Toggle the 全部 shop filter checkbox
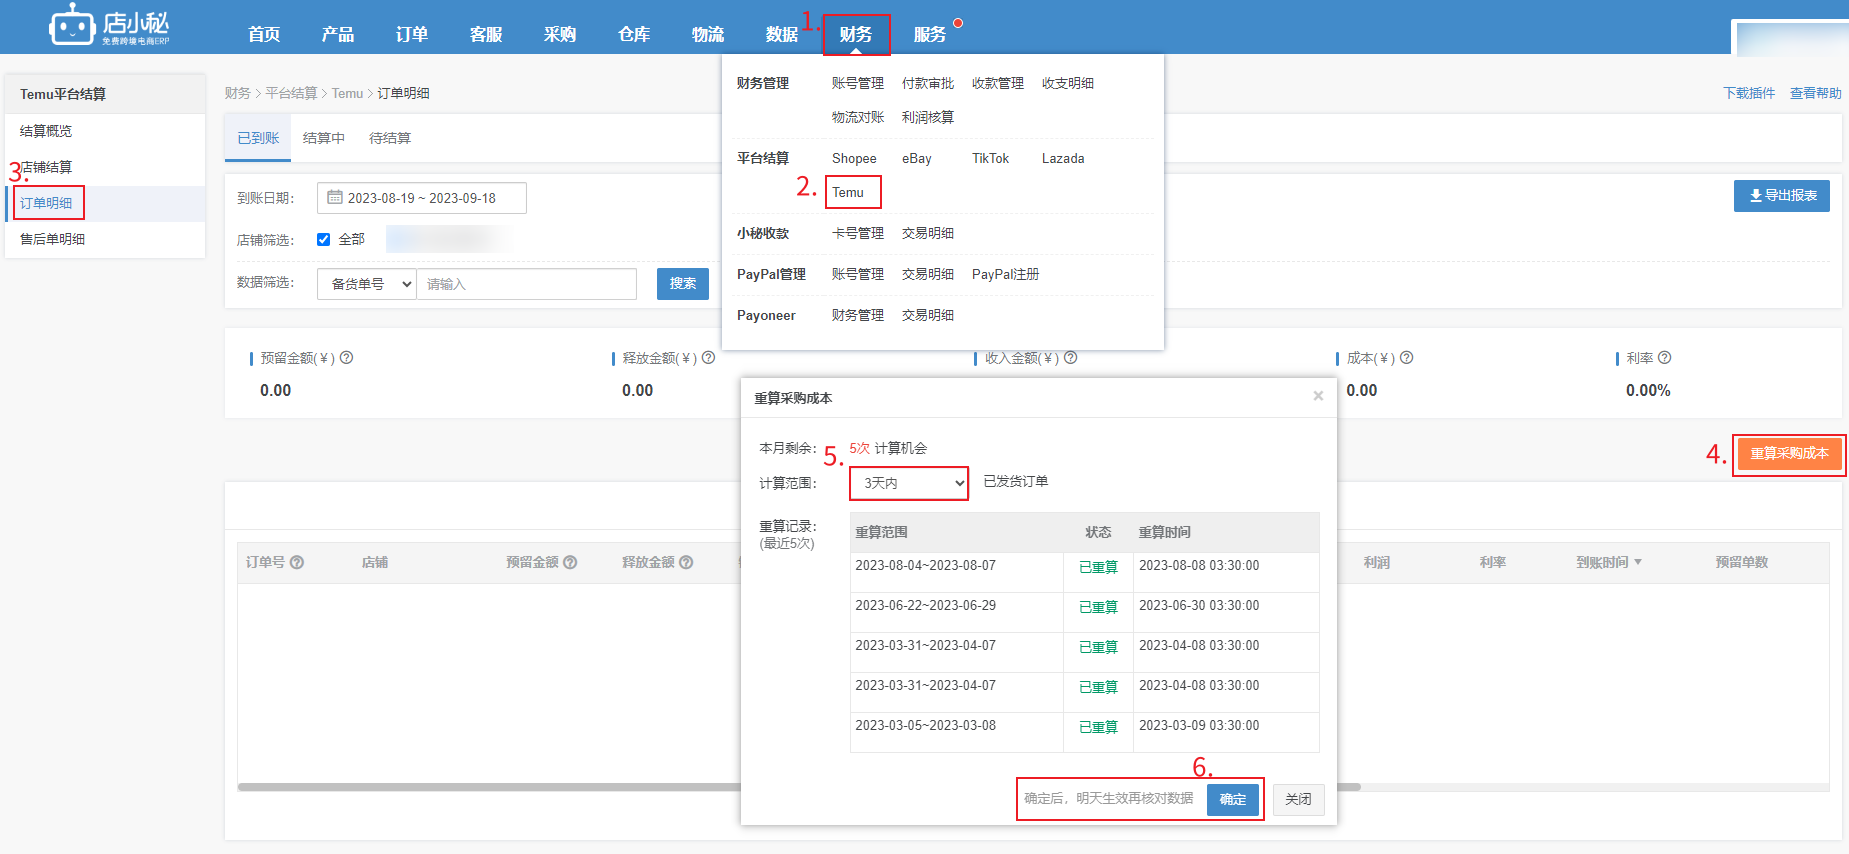1849x854 pixels. (x=323, y=240)
